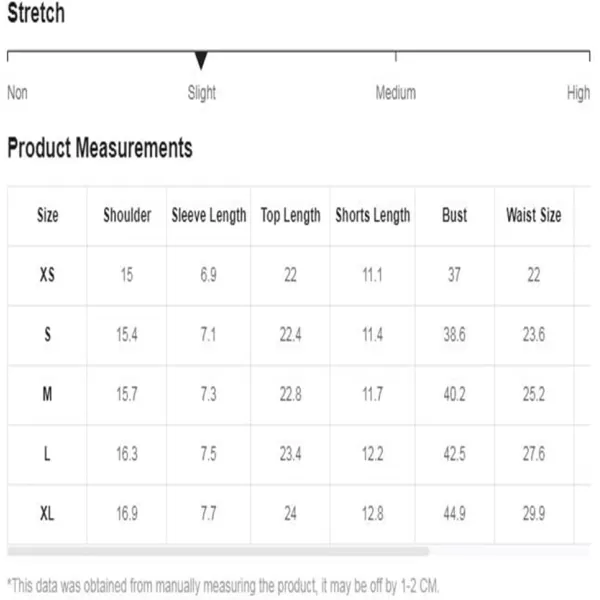This screenshot has height=600, width=600.
Task: Click the Non stretch label
Action: point(18,93)
